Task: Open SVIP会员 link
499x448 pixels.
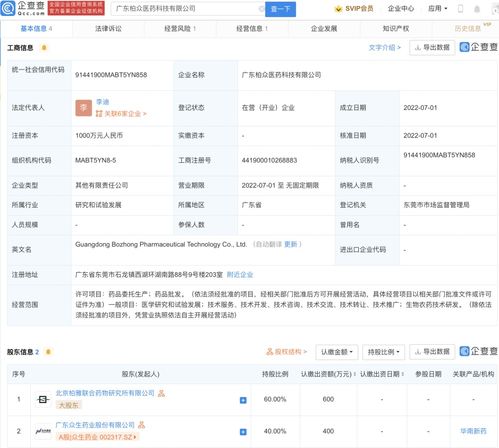Action: coord(359,9)
